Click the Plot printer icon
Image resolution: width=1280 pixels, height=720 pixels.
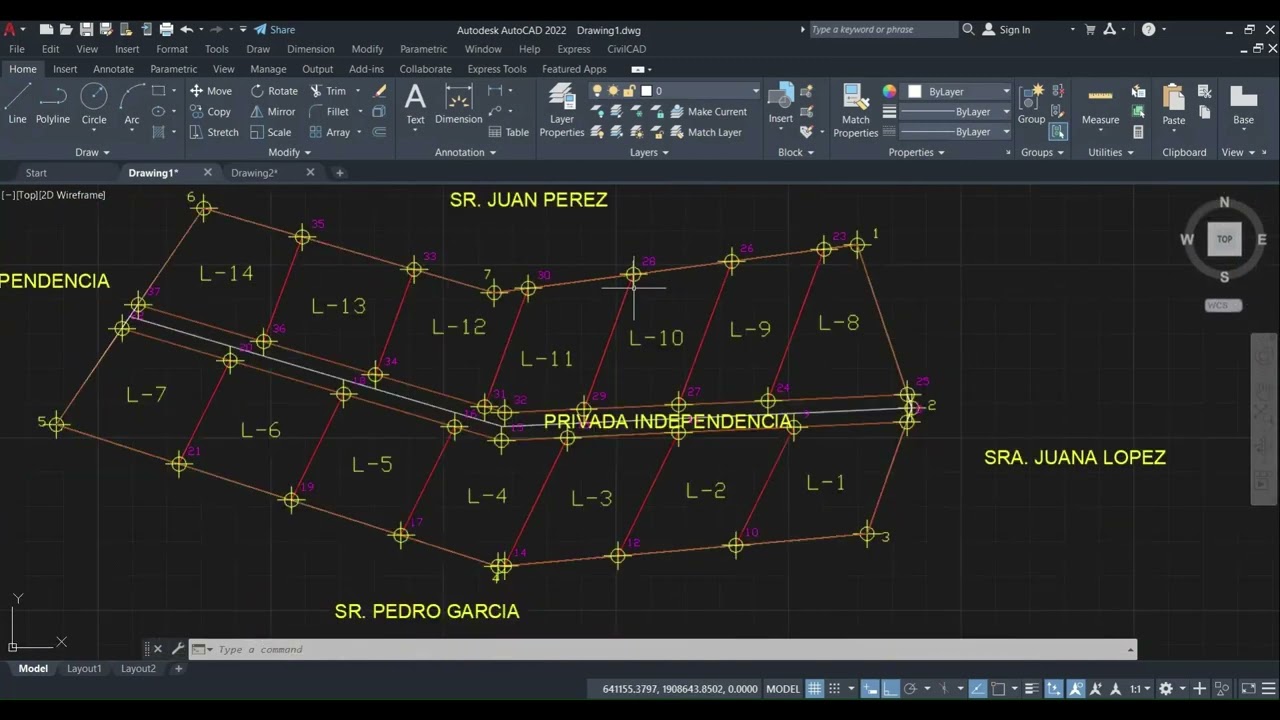tap(166, 29)
